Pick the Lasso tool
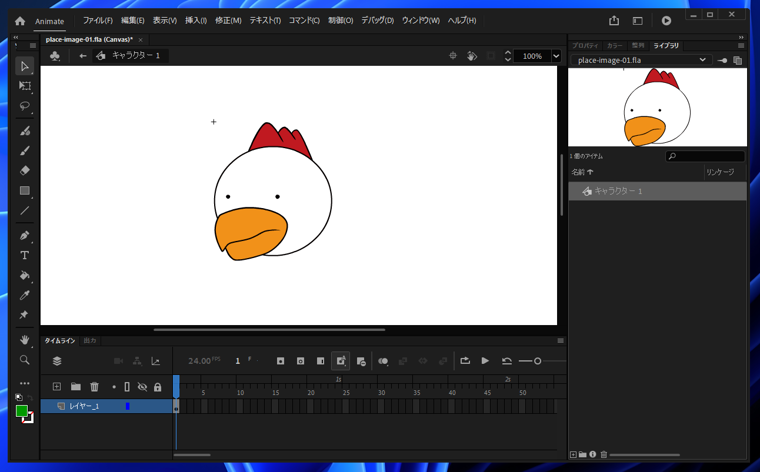The width and height of the screenshot is (760, 472). [x=25, y=106]
